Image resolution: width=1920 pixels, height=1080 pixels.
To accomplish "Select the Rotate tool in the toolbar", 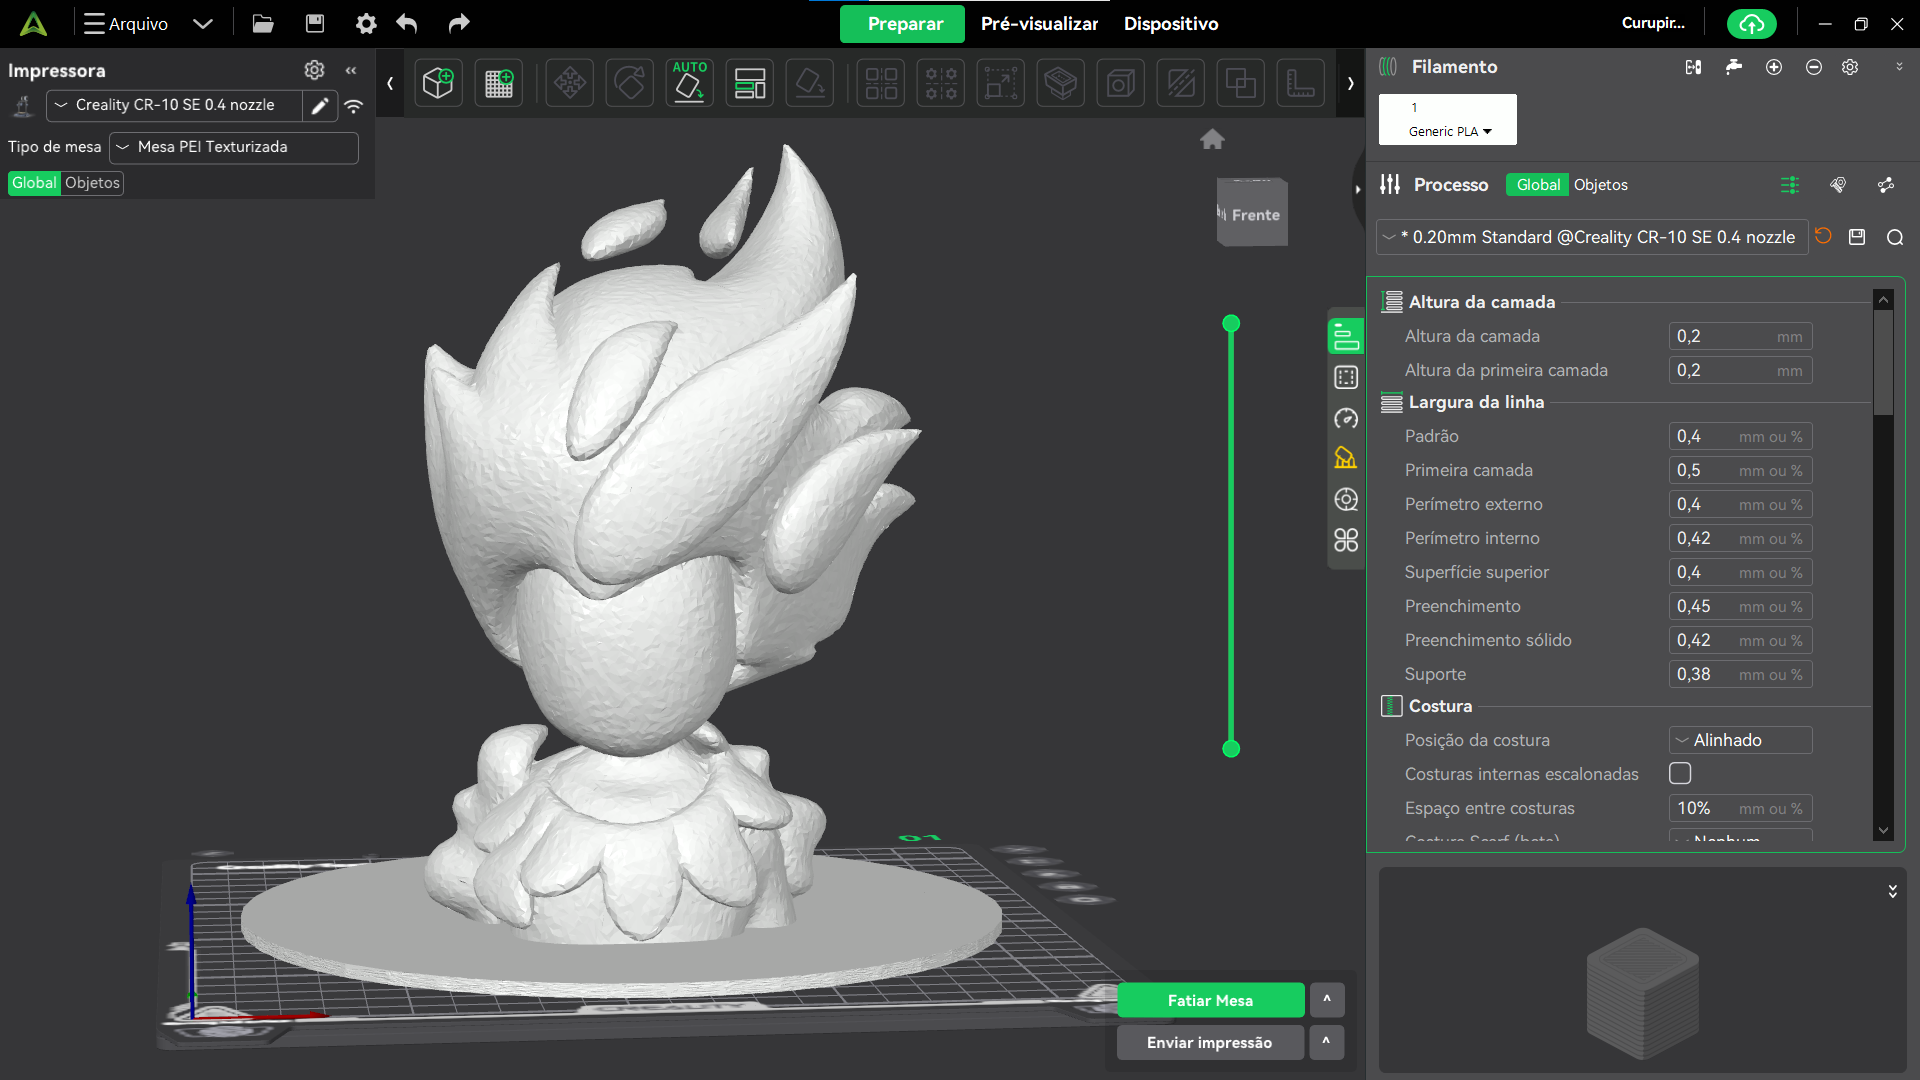I will coord(630,83).
